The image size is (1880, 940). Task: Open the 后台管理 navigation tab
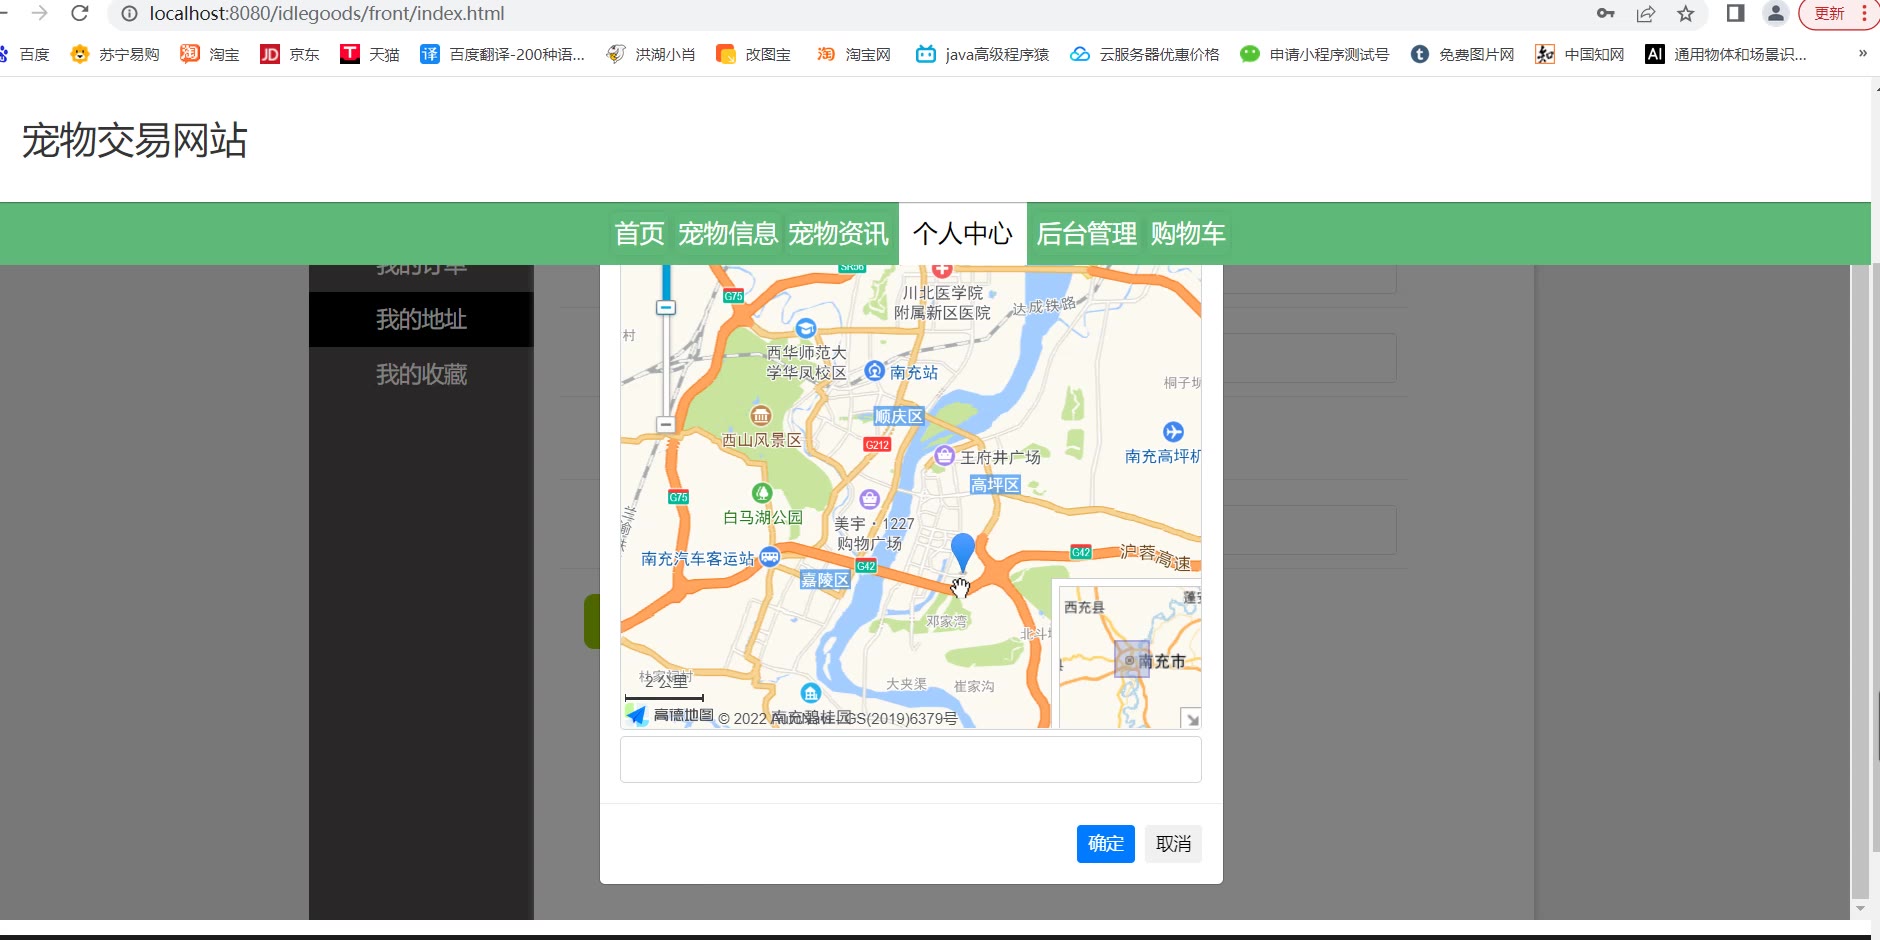1086,234
